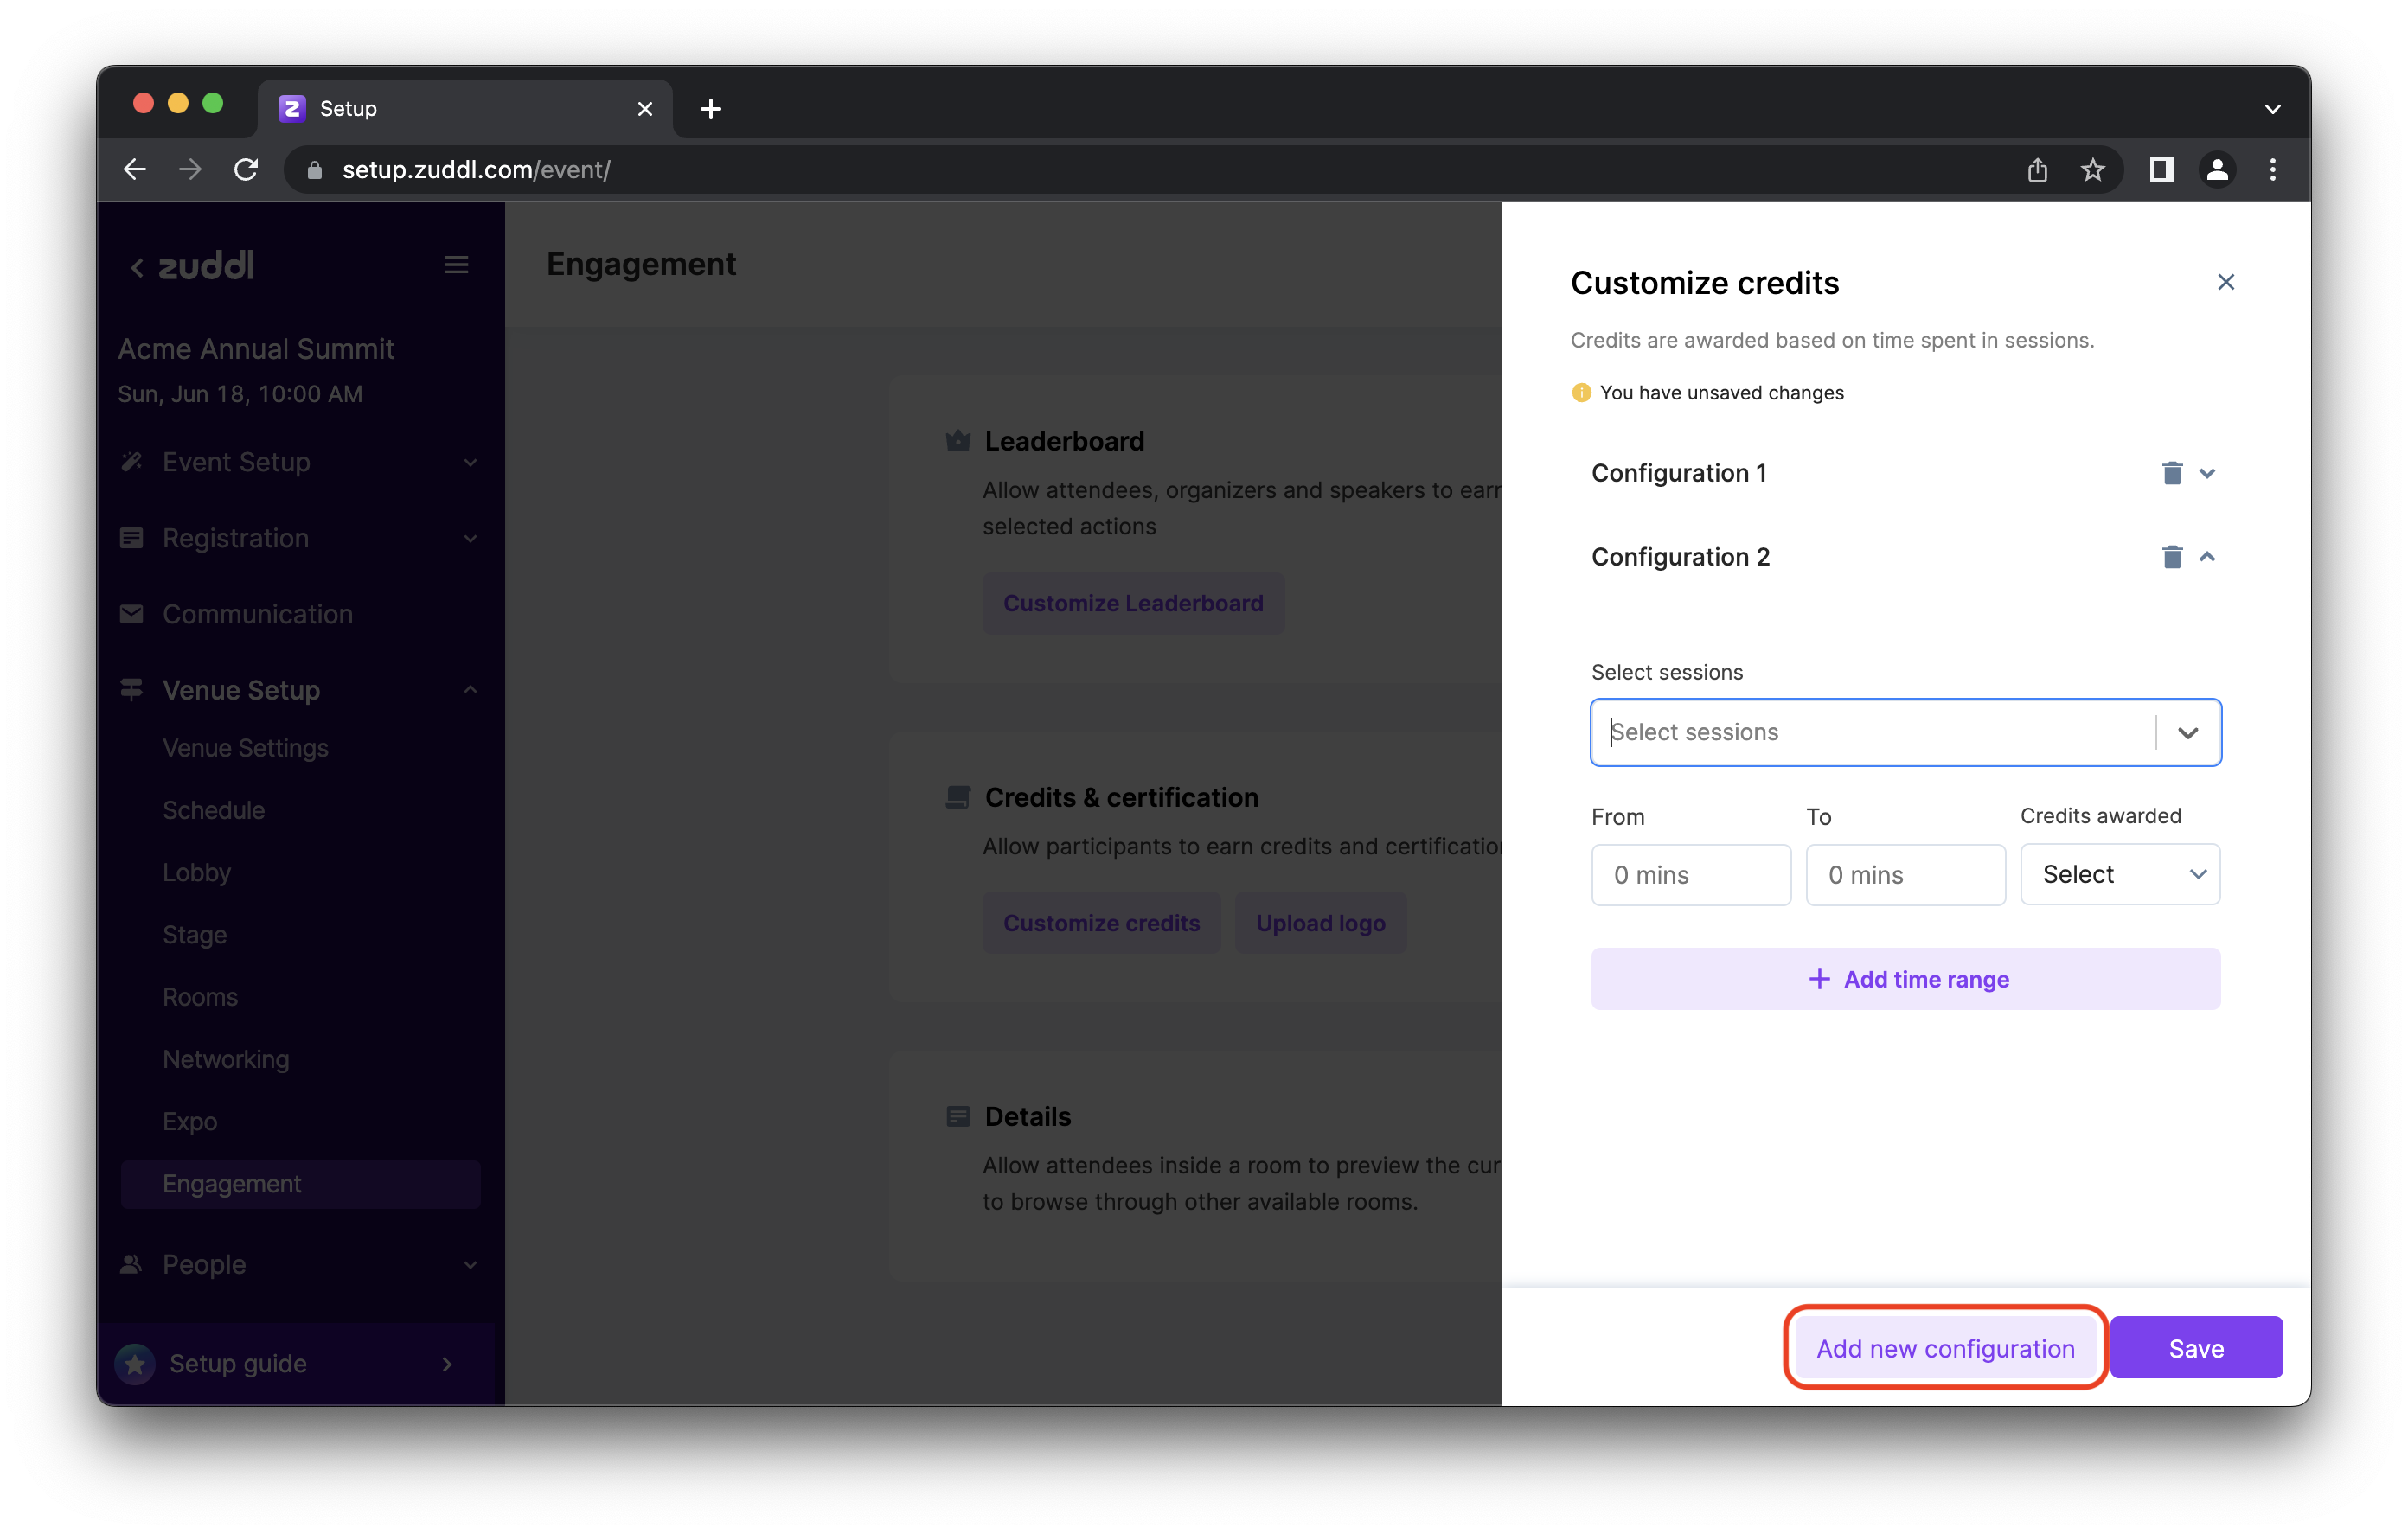Open the Select sessions dropdown
Screen dimensions: 2408x1534
click(x=2188, y=732)
